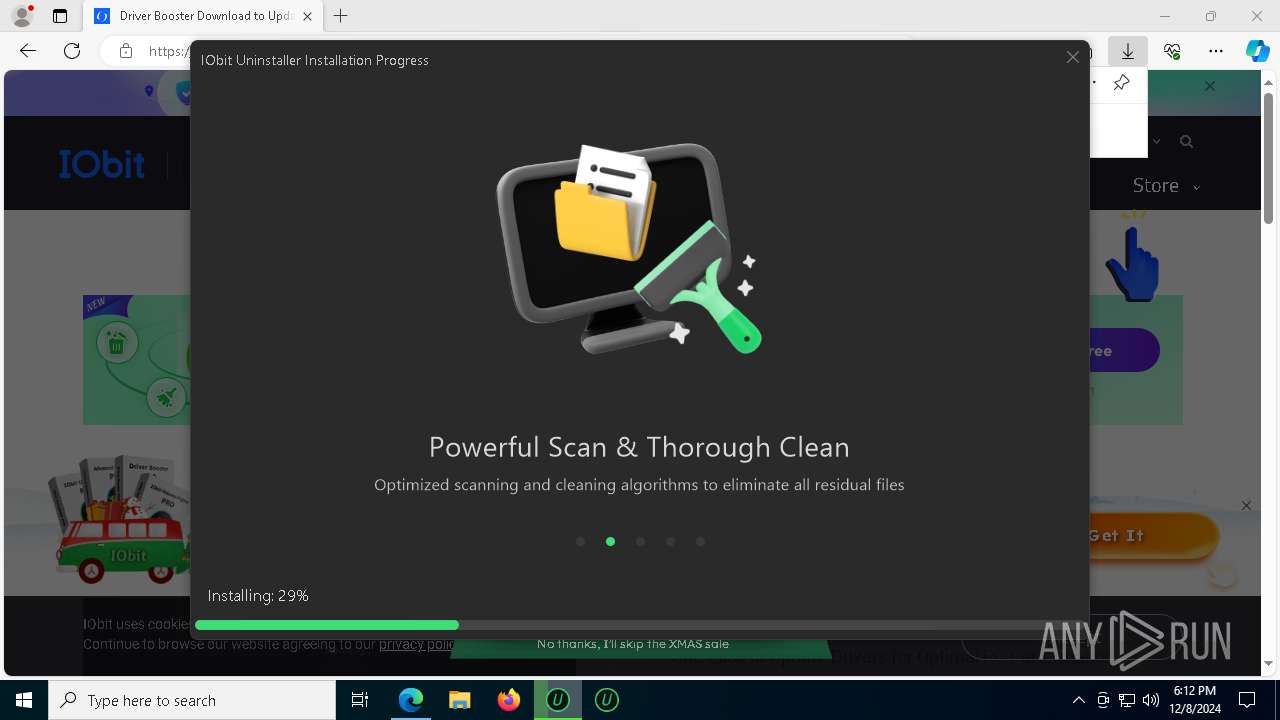
Task: Open the Edge profile avatar icon
Action: [22, 16]
